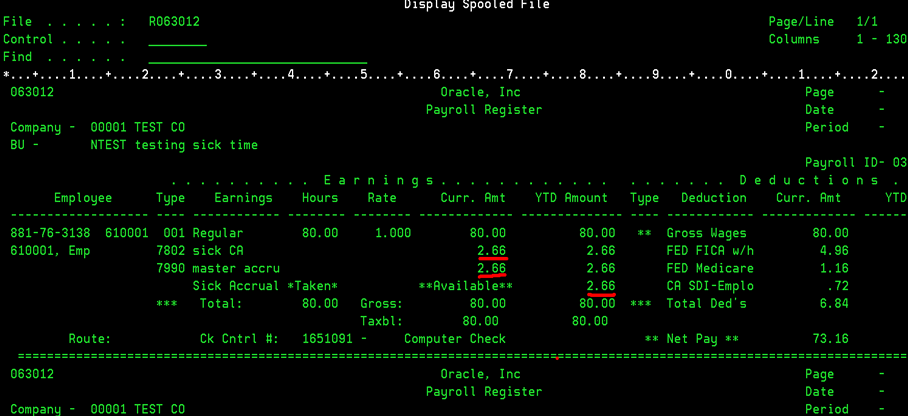Click the Find input field
The width and height of the screenshot is (908, 416).
click(x=258, y=57)
